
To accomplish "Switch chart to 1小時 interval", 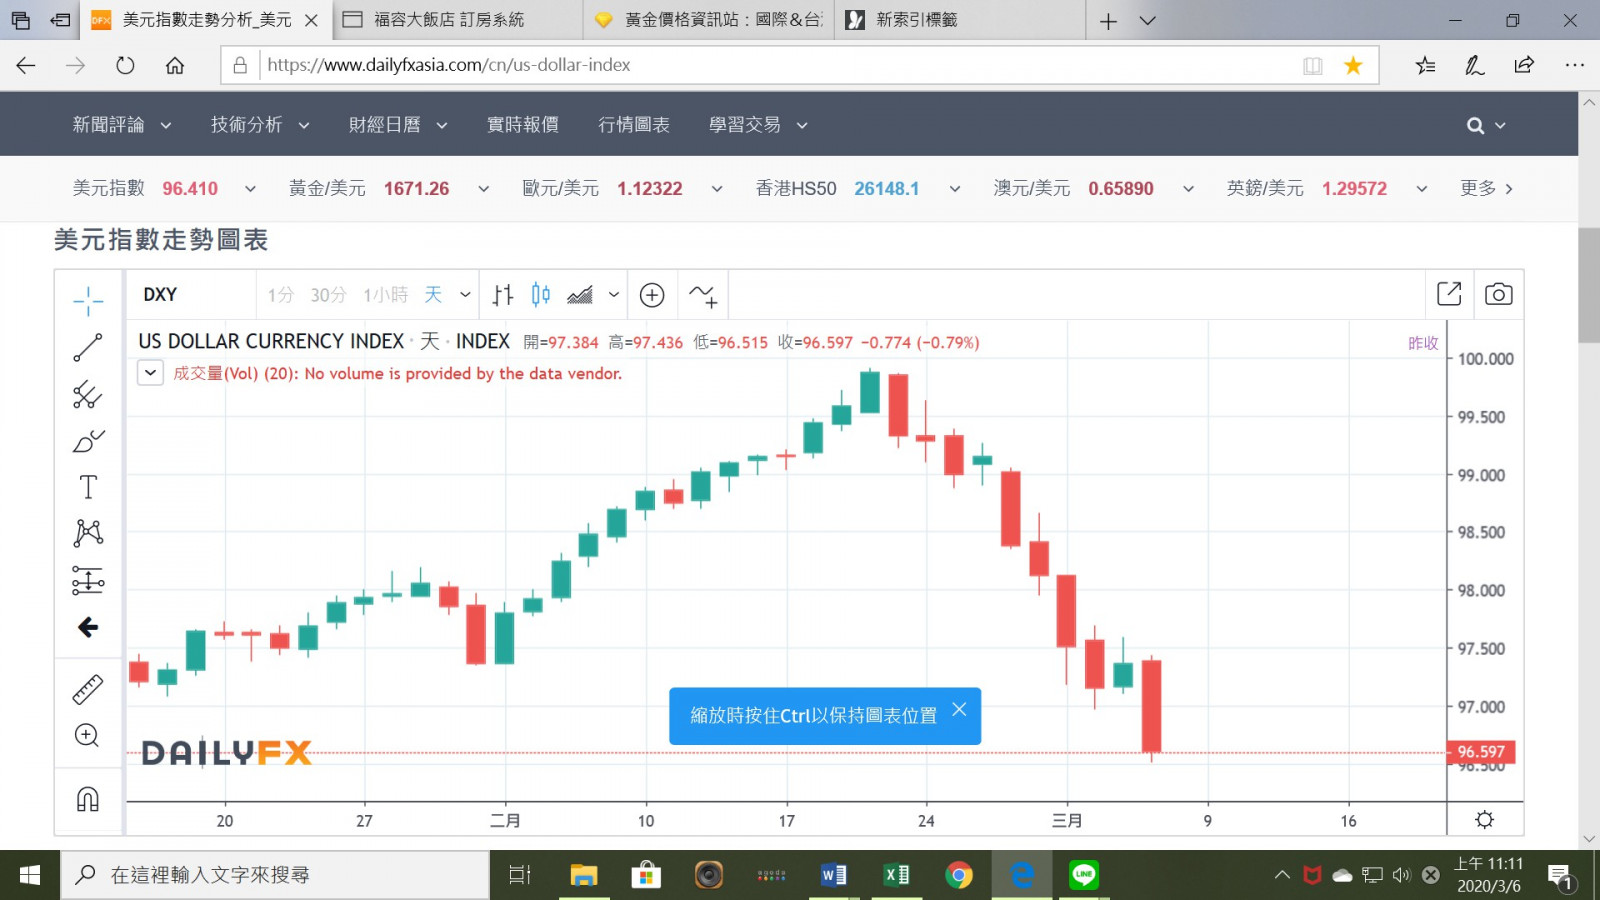I will (386, 295).
